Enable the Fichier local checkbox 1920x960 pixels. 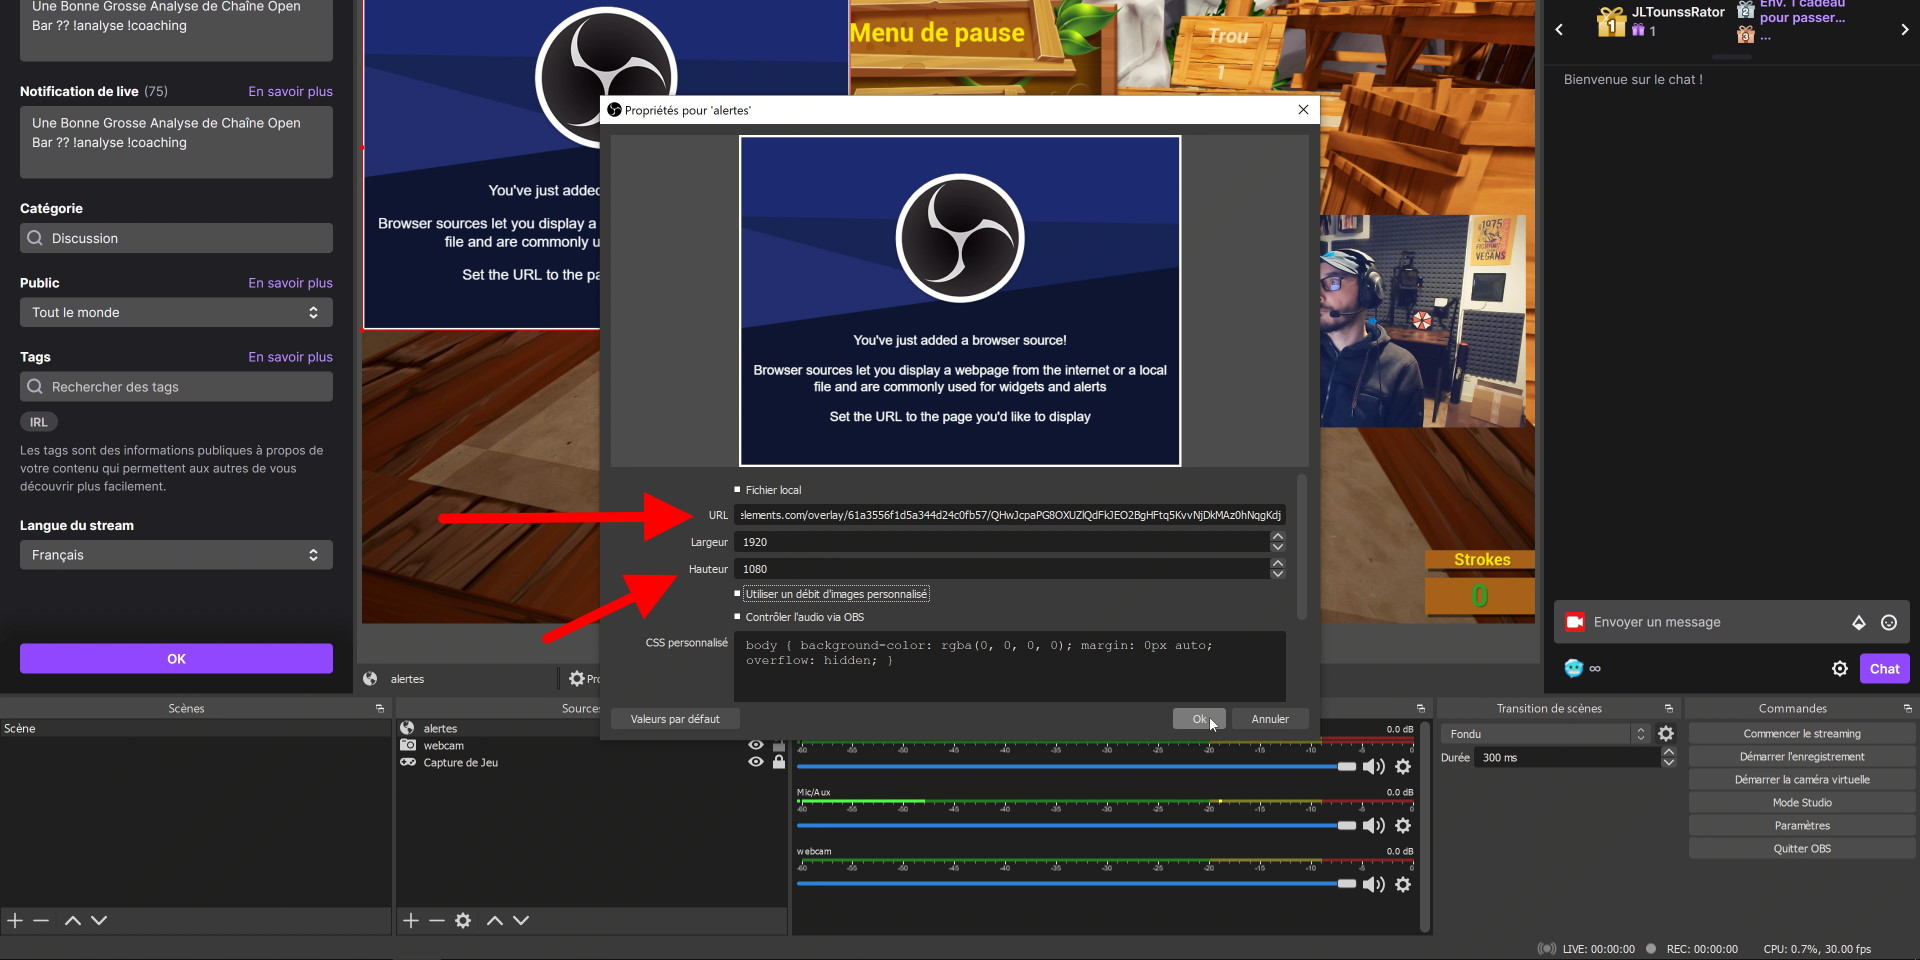pos(738,490)
